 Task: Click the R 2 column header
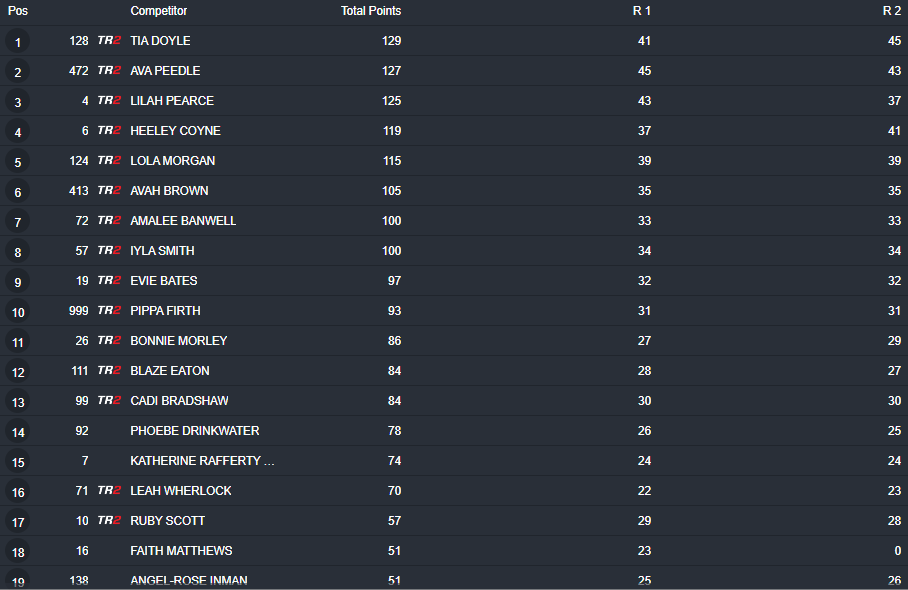point(892,11)
